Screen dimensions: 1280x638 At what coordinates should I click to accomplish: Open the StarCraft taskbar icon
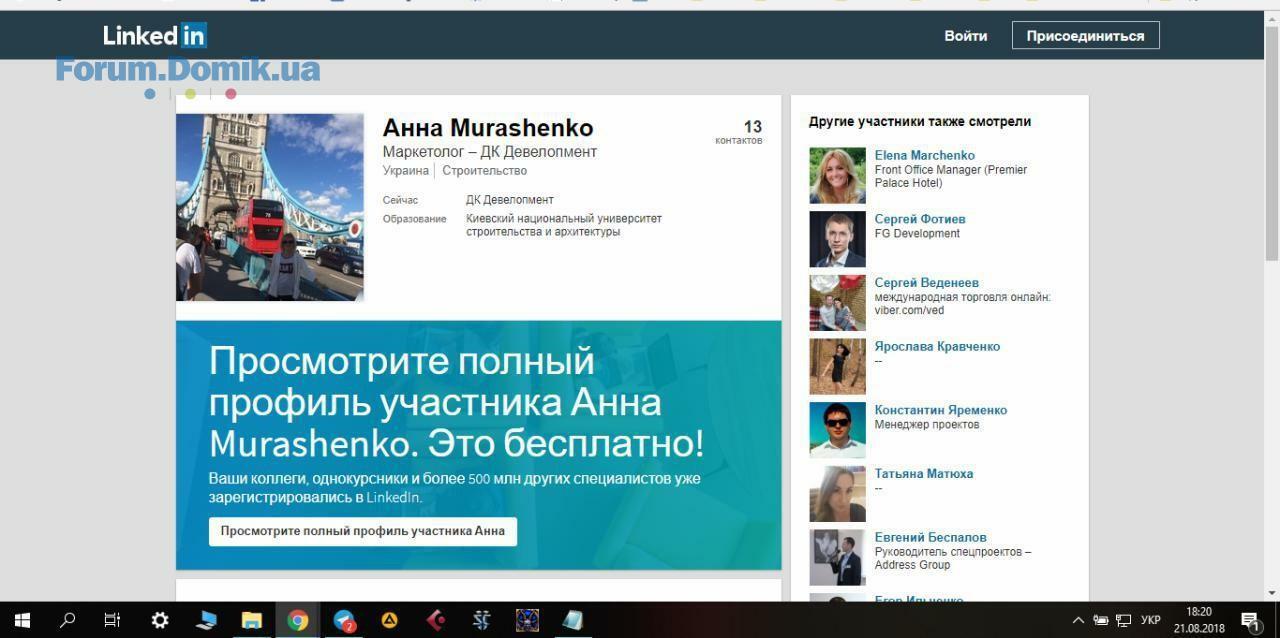tap(482, 620)
